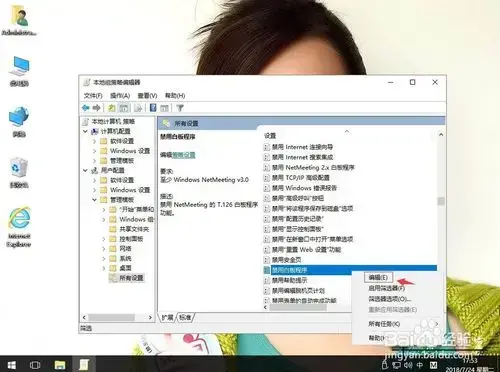This screenshot has height=372, width=500.
Task: Expand 软件设置 under 计算机配置
Action: [x=94, y=141]
